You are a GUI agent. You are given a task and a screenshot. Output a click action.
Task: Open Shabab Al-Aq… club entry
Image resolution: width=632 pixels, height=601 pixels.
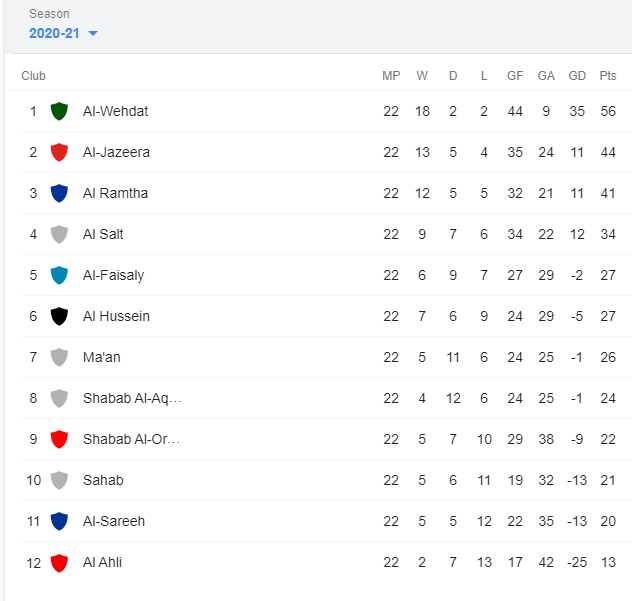[132, 398]
